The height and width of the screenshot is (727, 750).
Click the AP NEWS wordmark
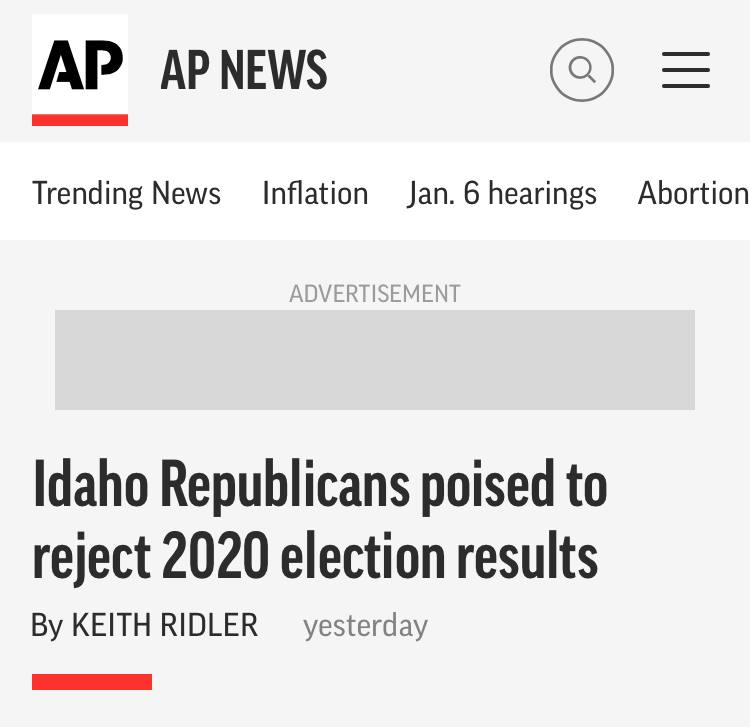point(243,70)
